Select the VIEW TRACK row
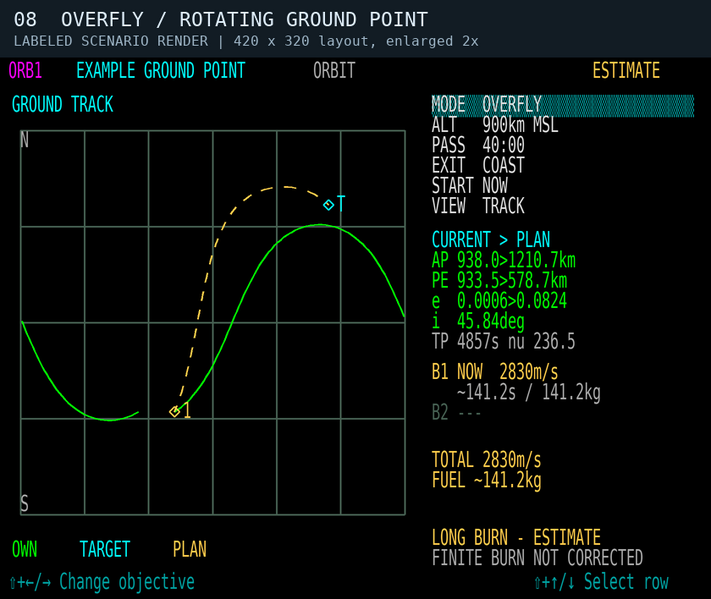Screen dimensions: 711x599 pyautogui.click(x=478, y=206)
